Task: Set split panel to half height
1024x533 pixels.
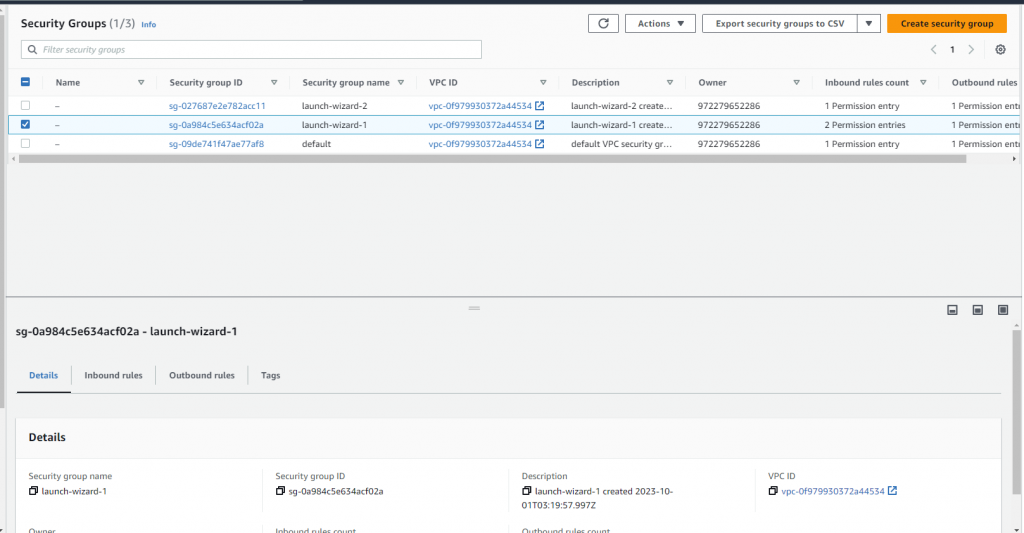Action: pos(978,310)
